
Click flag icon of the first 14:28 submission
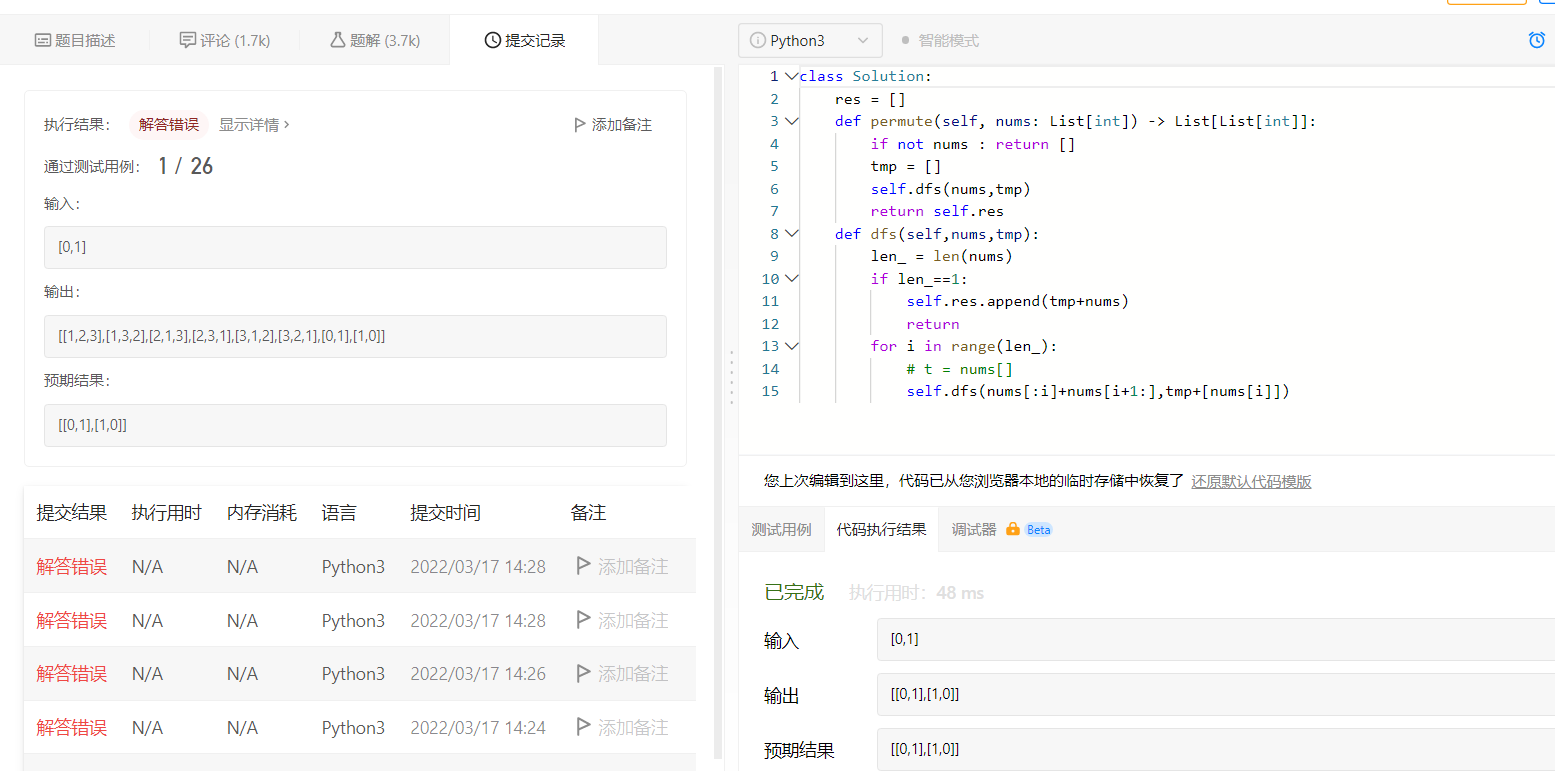click(584, 566)
